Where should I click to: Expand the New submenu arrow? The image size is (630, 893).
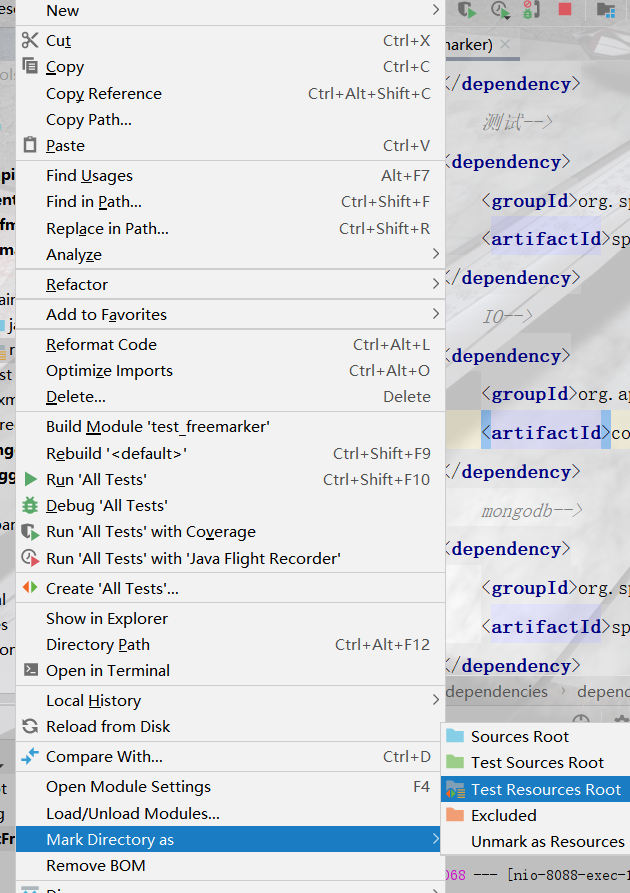(435, 11)
